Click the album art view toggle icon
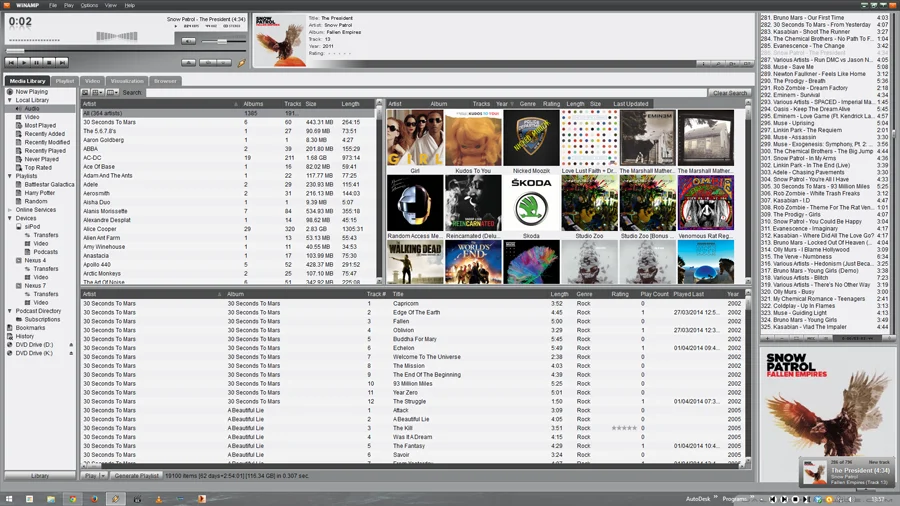The image size is (900, 506). pos(85,92)
